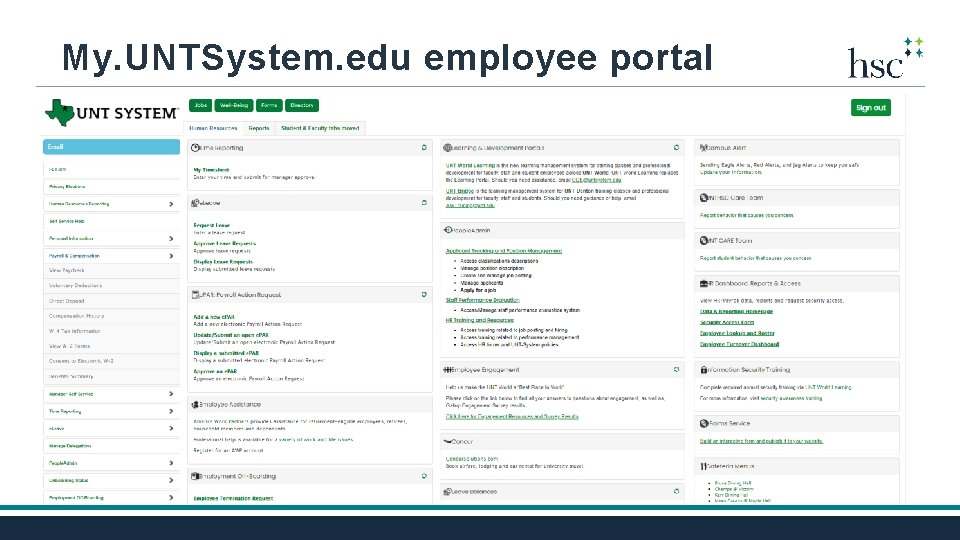Click the Time Reporting clock icon
960x540 pixels.
(x=195, y=148)
